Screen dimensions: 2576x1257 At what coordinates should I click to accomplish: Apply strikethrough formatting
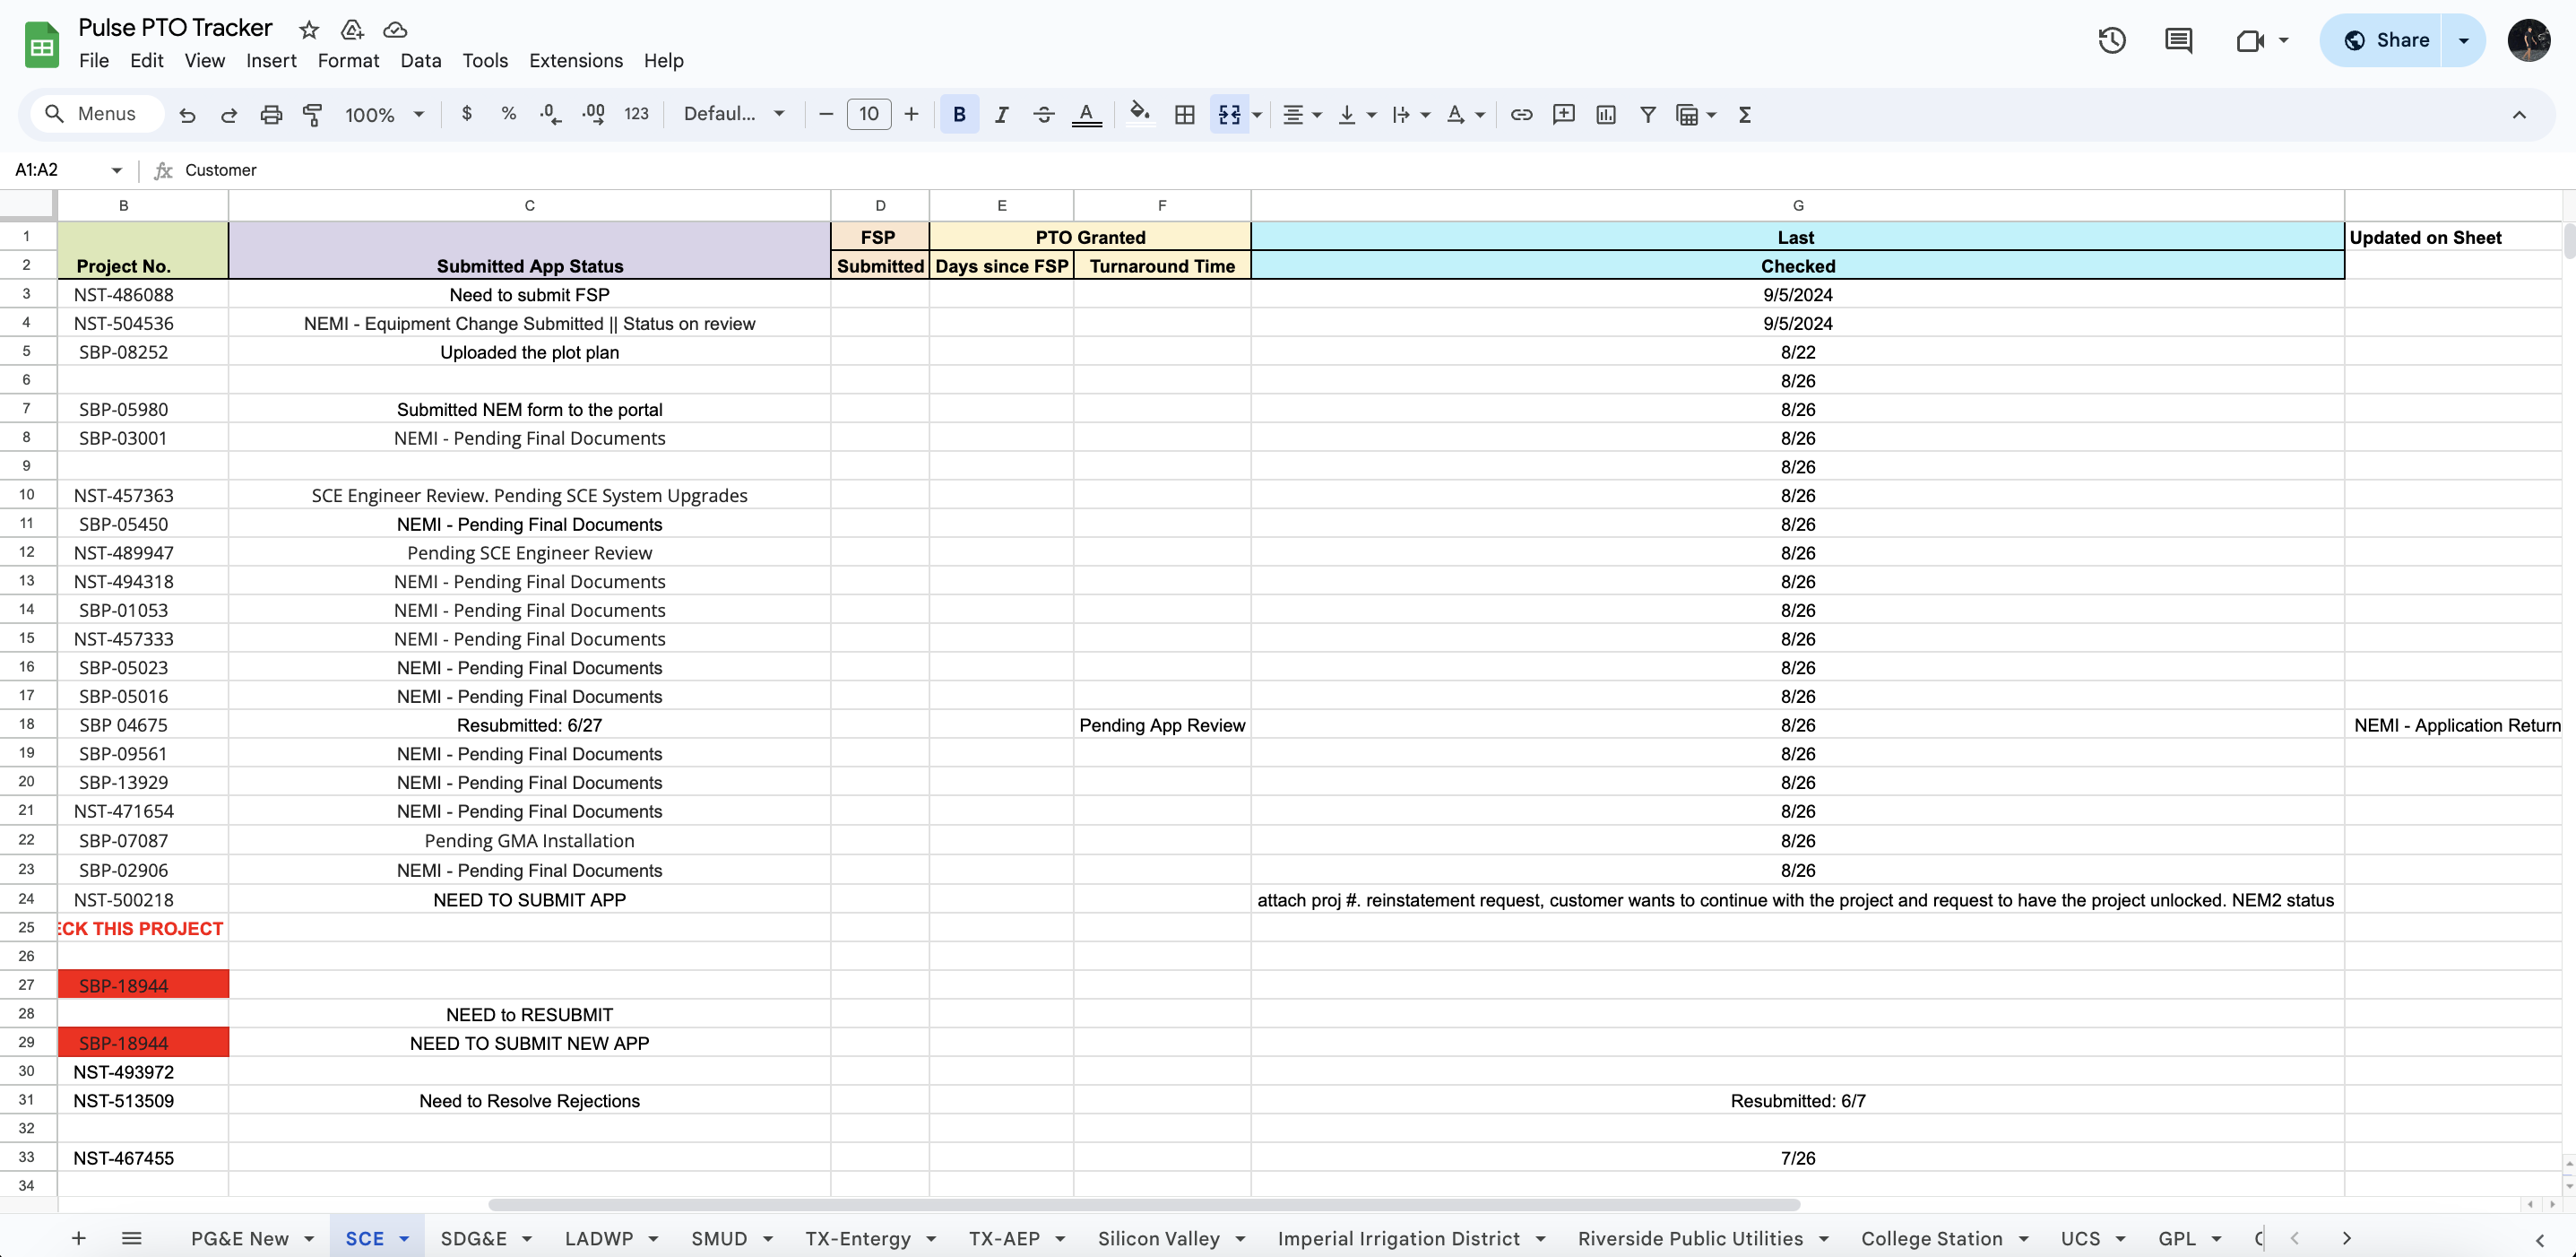click(1043, 115)
